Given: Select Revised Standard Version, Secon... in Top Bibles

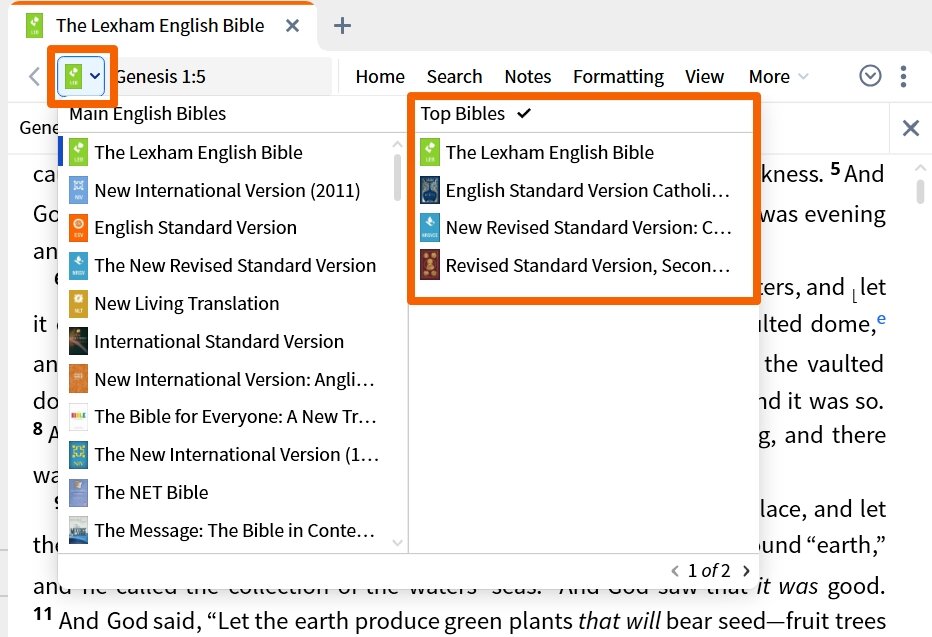Looking at the screenshot, I should click(x=587, y=266).
